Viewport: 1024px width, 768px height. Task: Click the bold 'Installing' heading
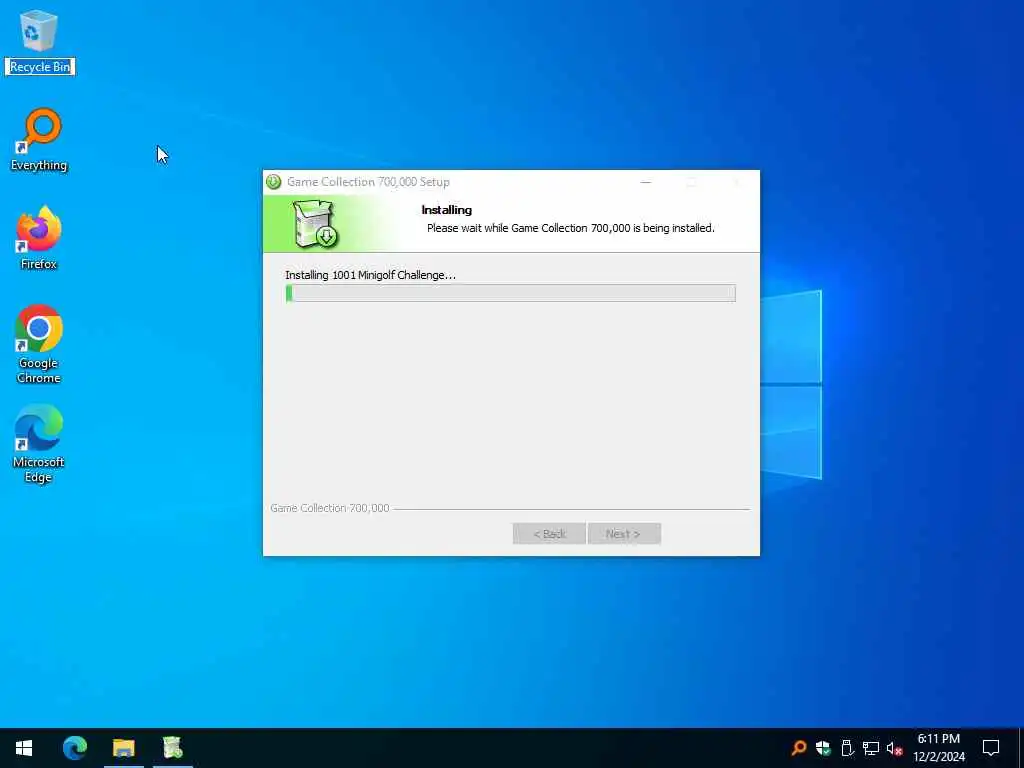click(447, 210)
